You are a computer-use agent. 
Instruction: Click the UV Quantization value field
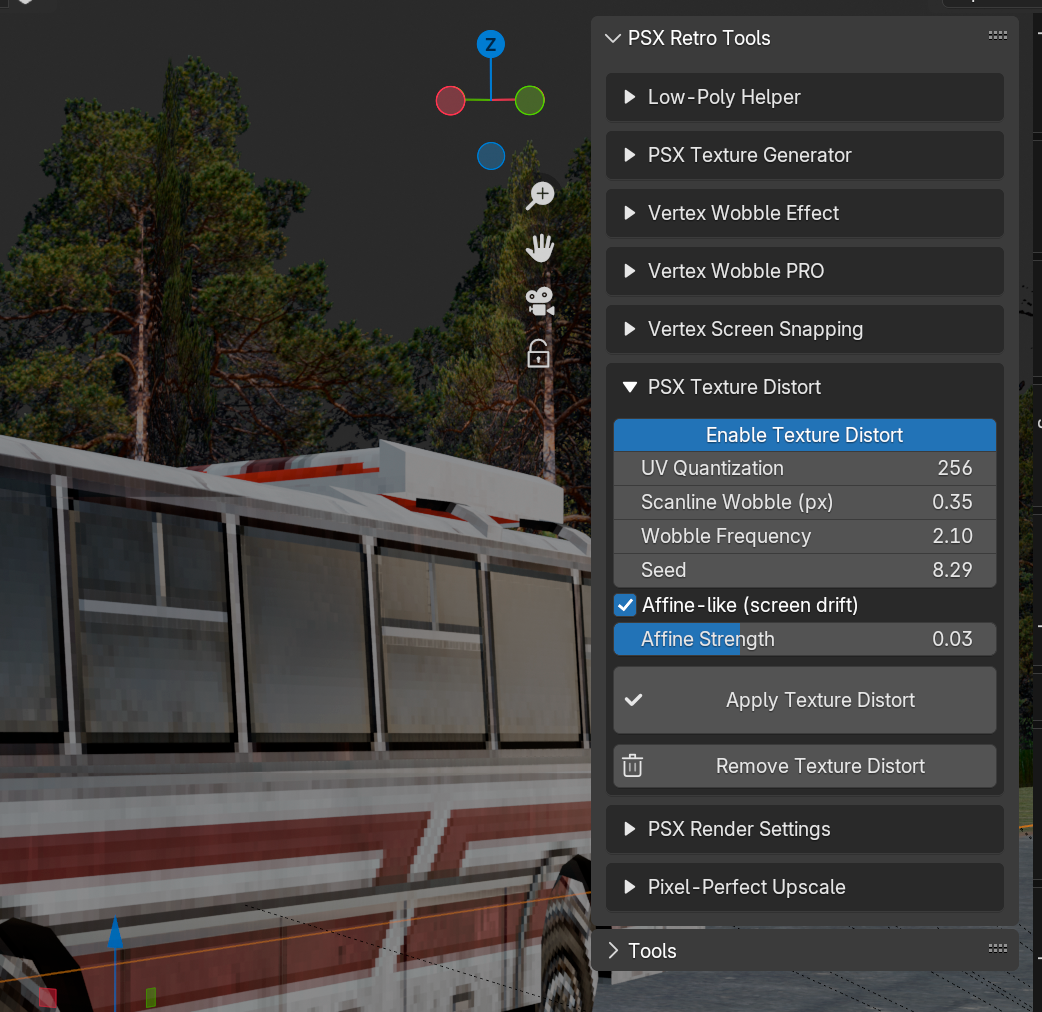pyautogui.click(x=804, y=468)
